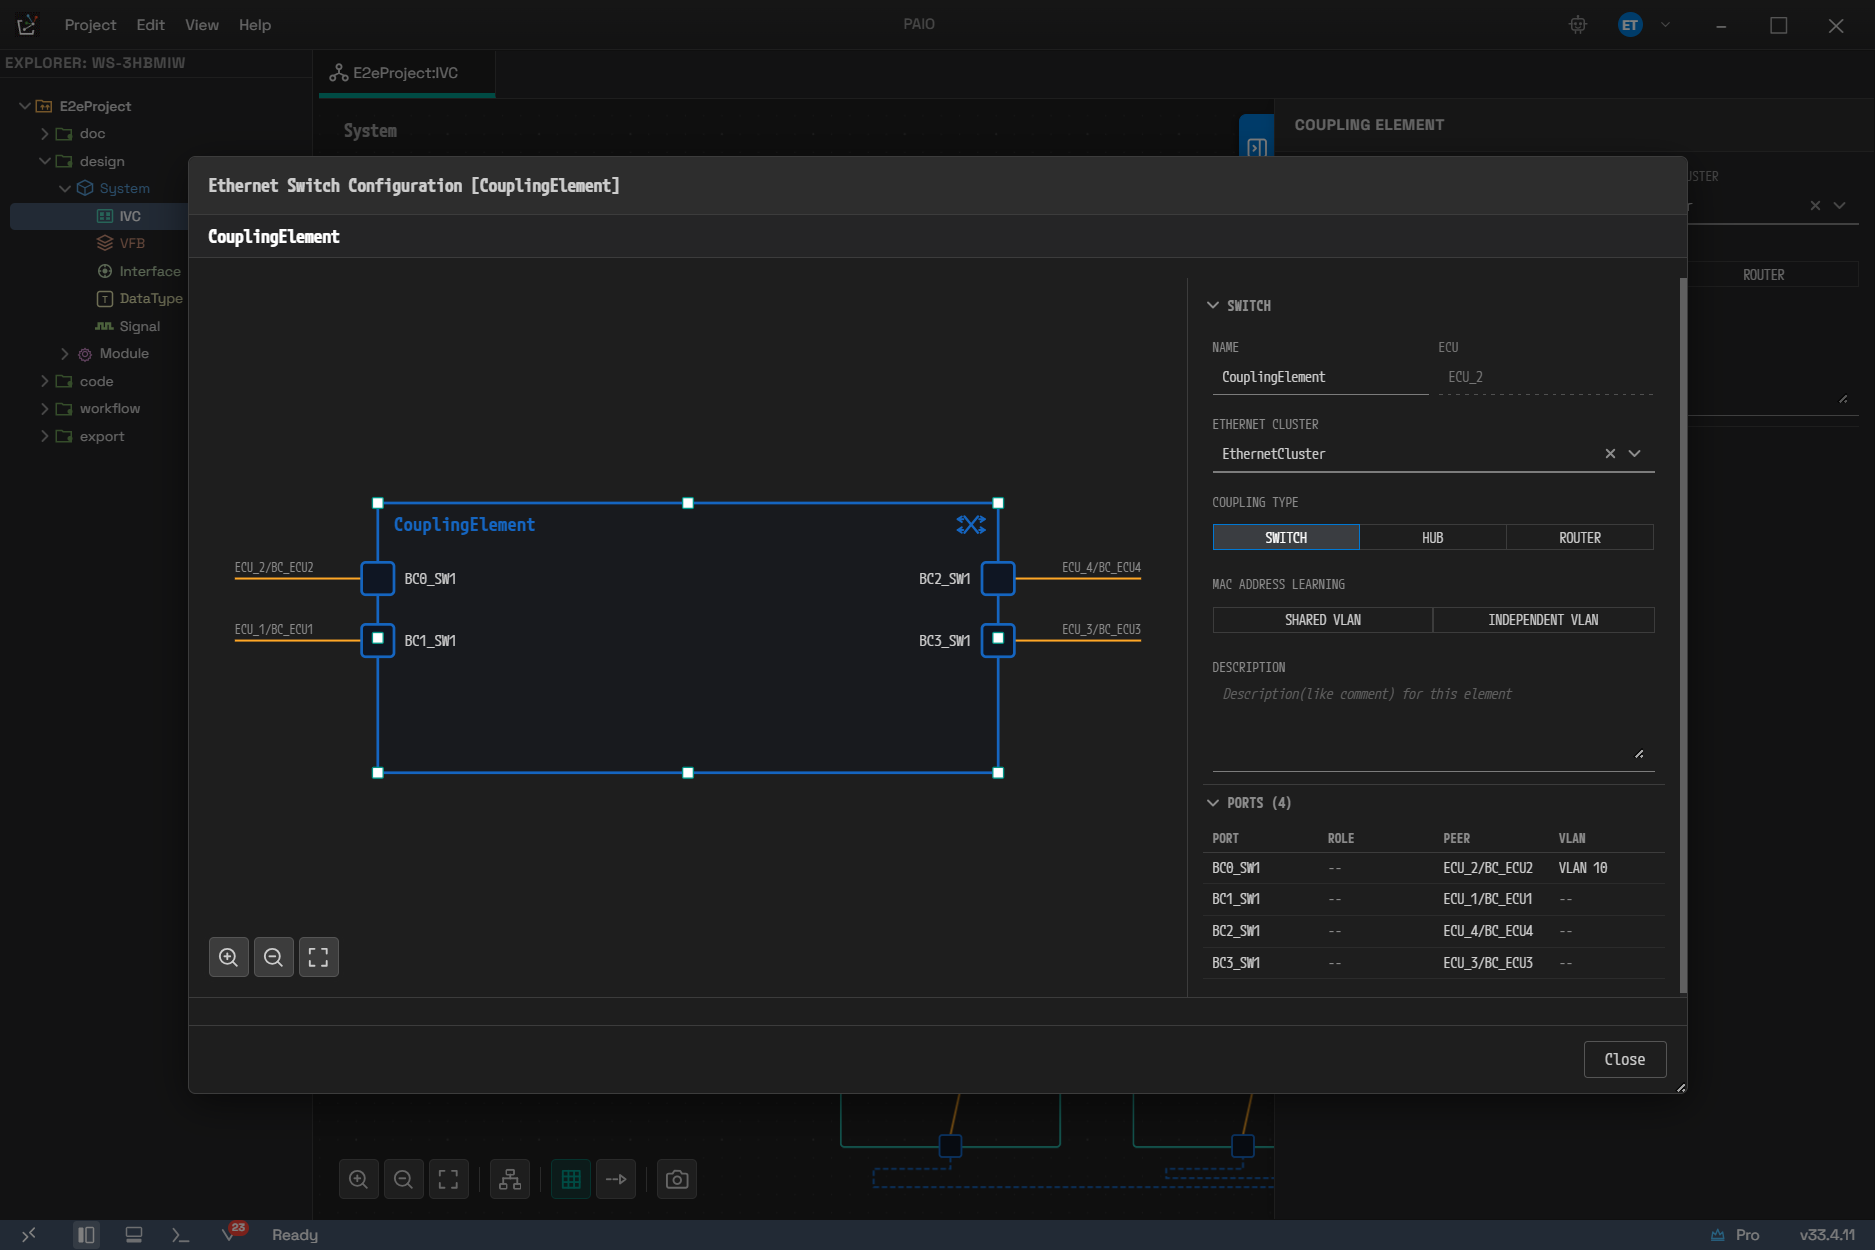Open zoom in tool in System view toolbar
1875x1250 pixels.
click(358, 1179)
